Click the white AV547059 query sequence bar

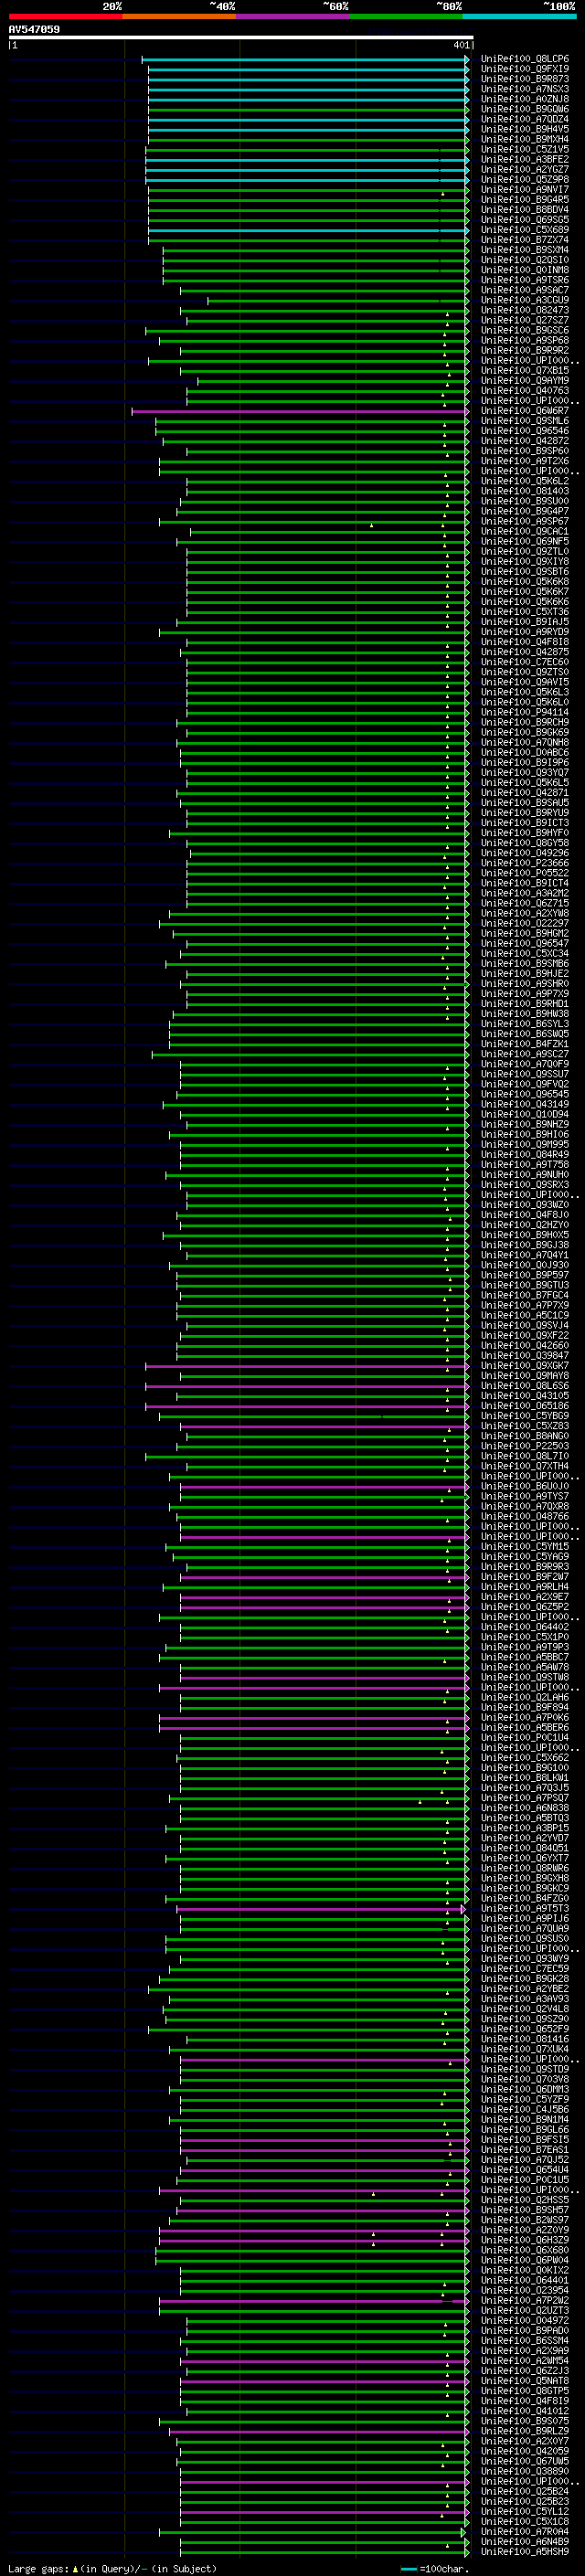pyautogui.click(x=241, y=37)
